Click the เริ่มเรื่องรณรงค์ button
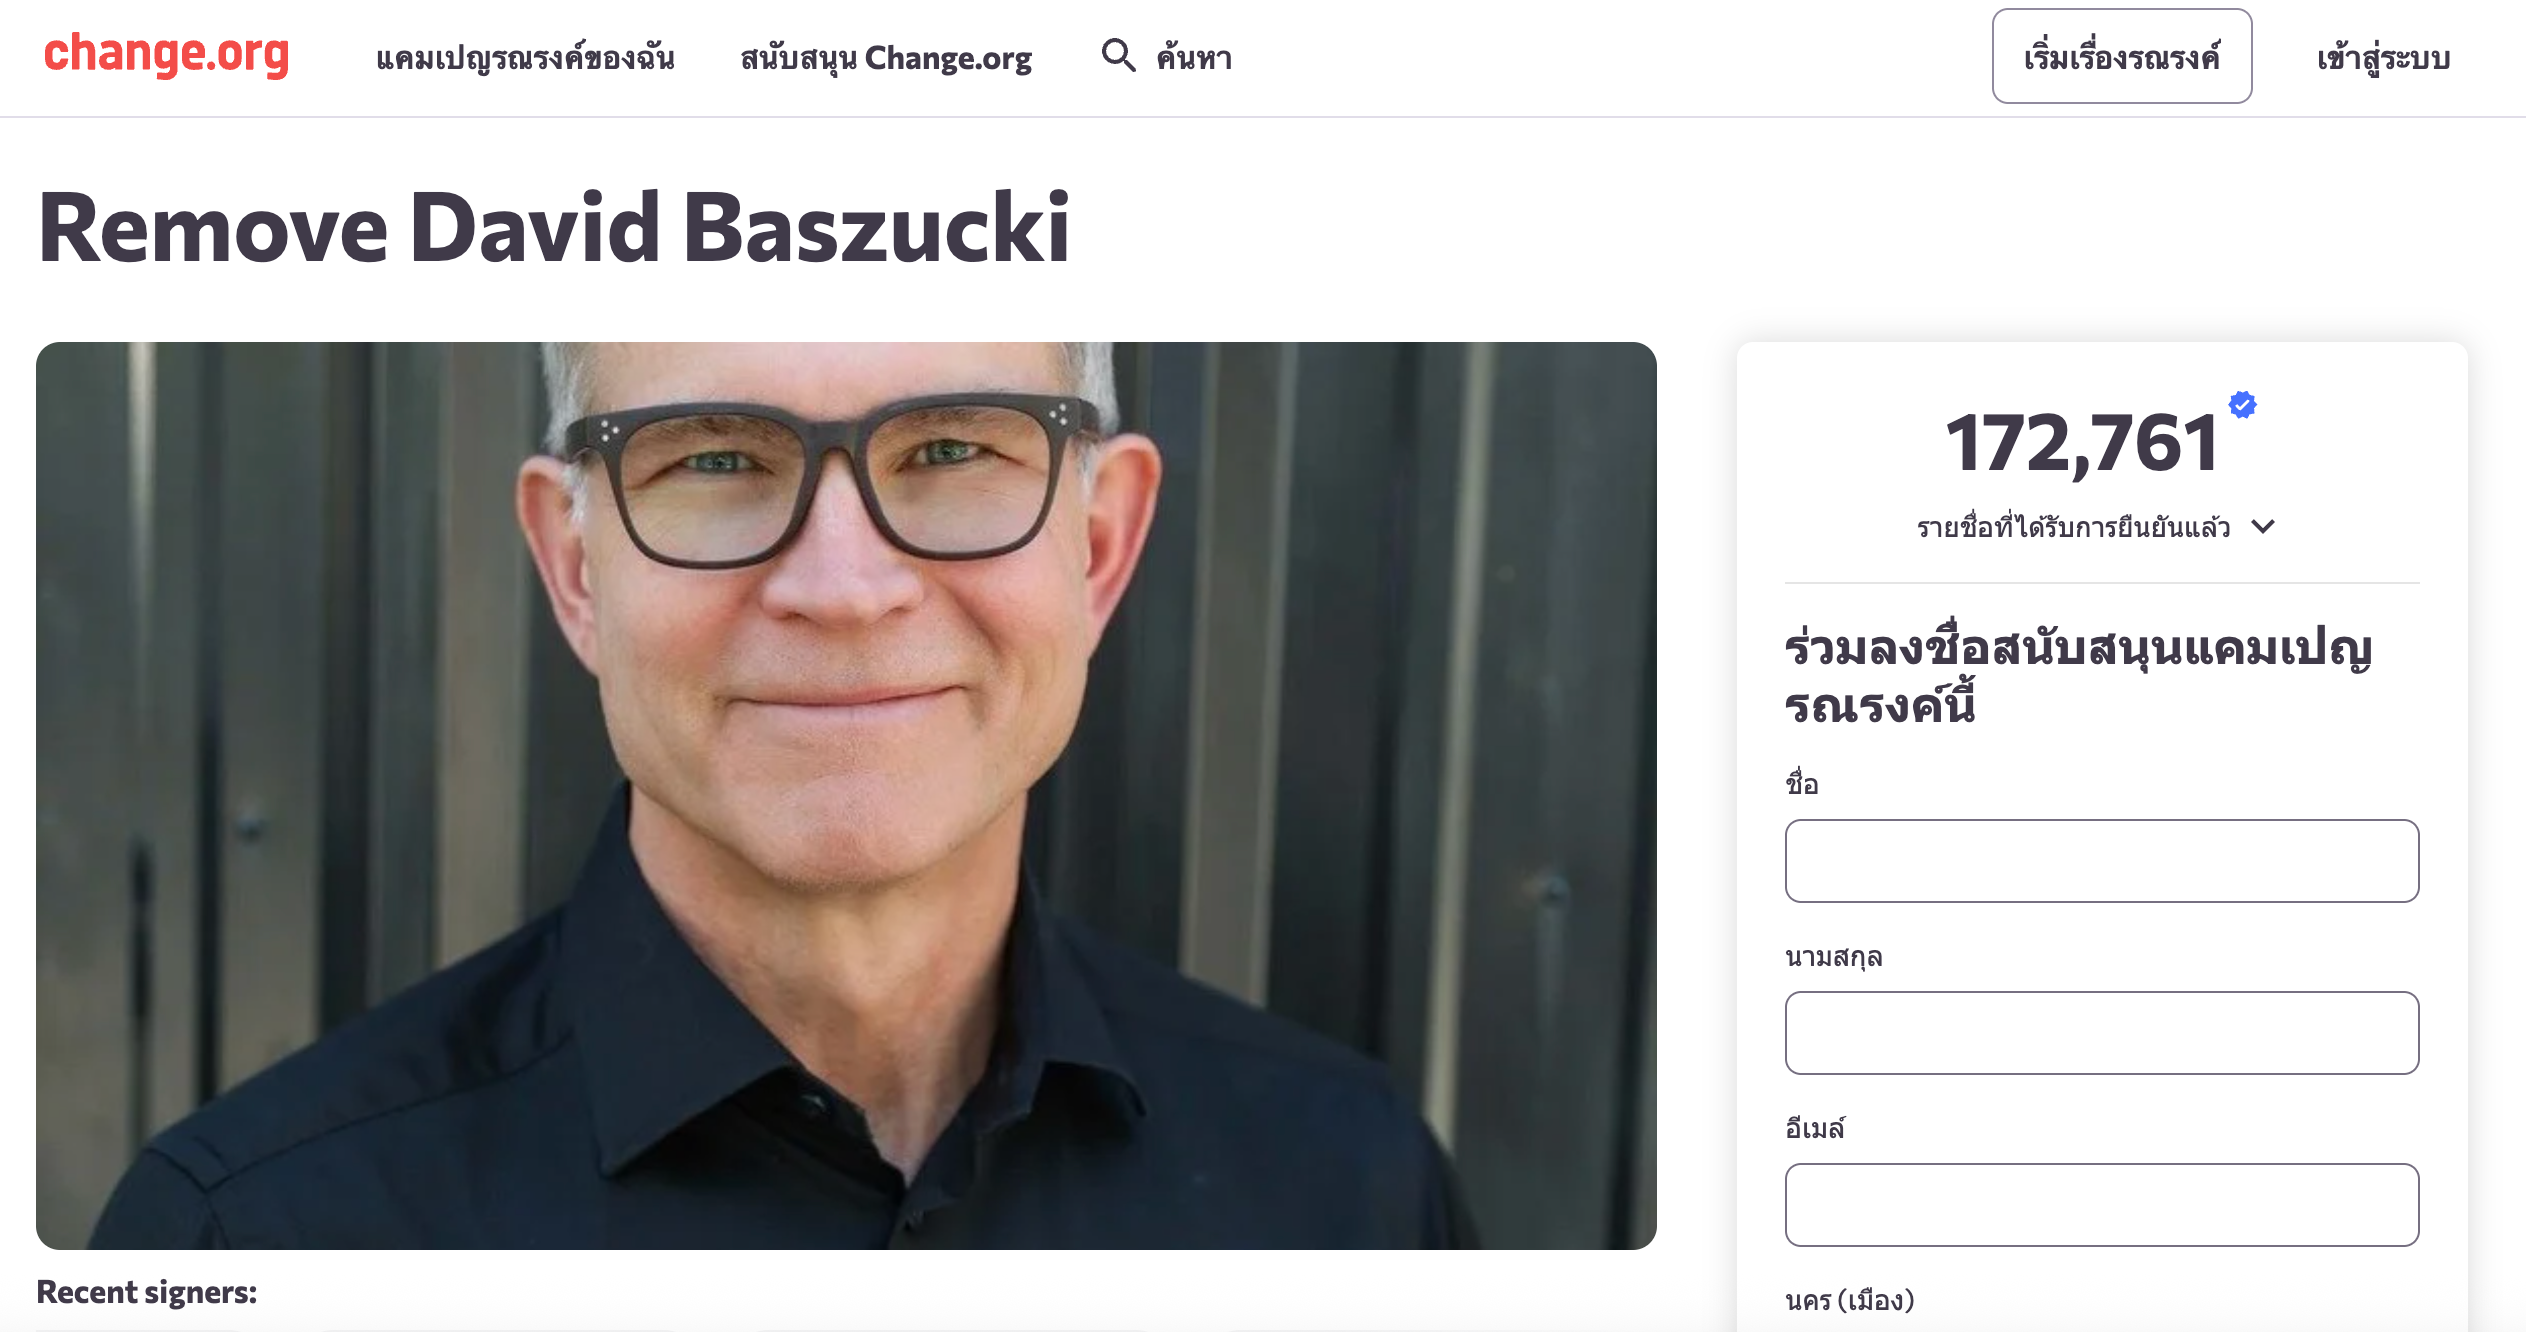 tap(2121, 56)
